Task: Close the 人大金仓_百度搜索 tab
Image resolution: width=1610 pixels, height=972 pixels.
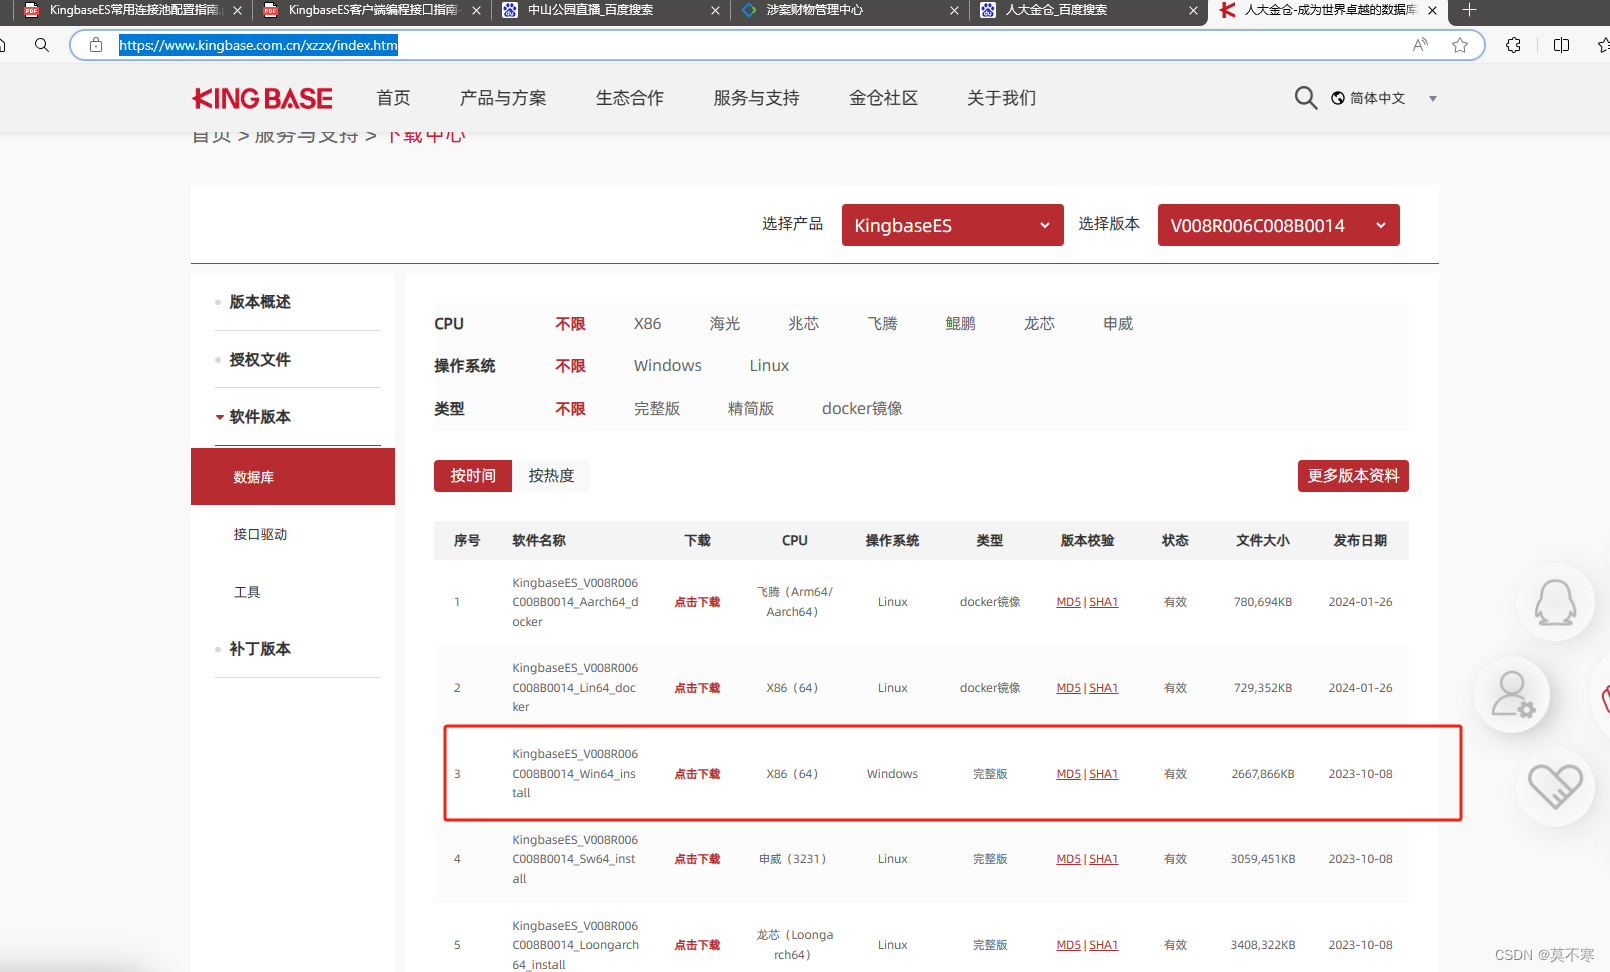Action: pos(1193,10)
